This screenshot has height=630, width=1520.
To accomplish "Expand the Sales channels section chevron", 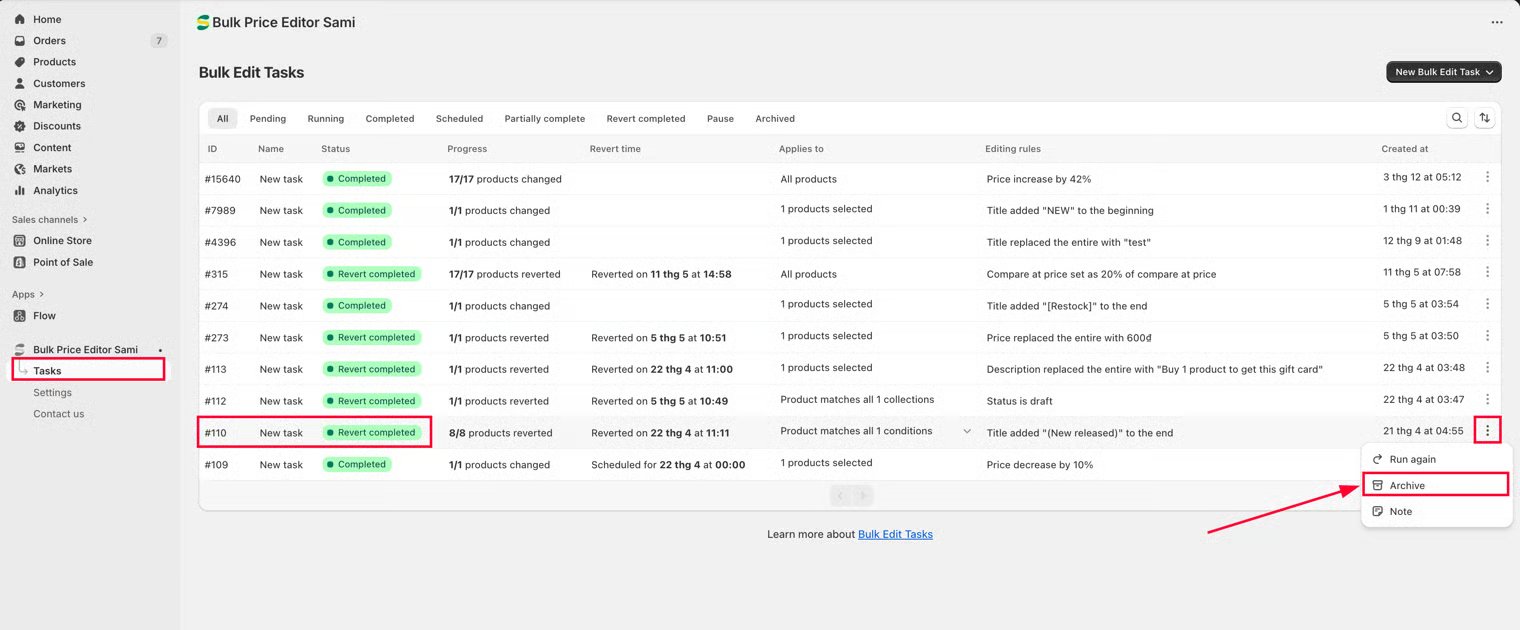I will tap(85, 220).
